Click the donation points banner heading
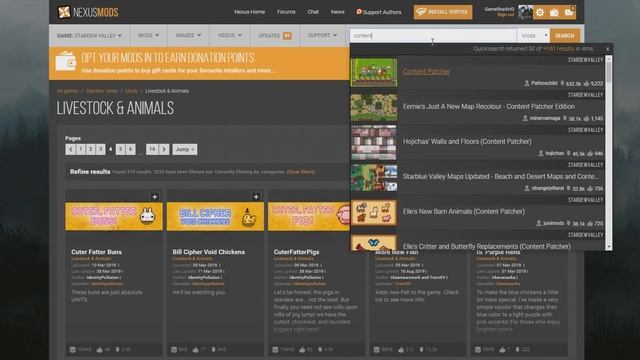 [167, 58]
